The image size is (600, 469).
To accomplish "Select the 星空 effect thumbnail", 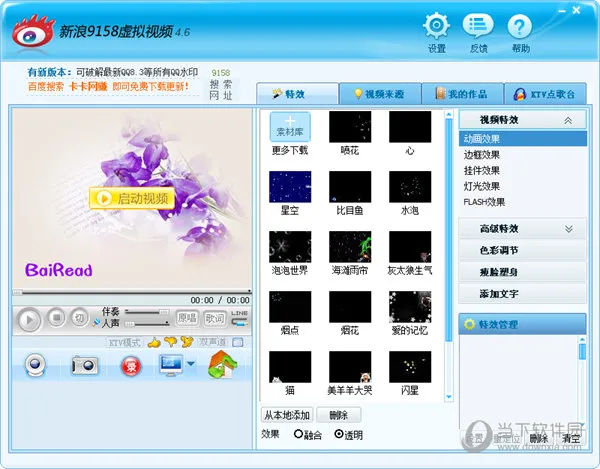I will pyautogui.click(x=290, y=187).
